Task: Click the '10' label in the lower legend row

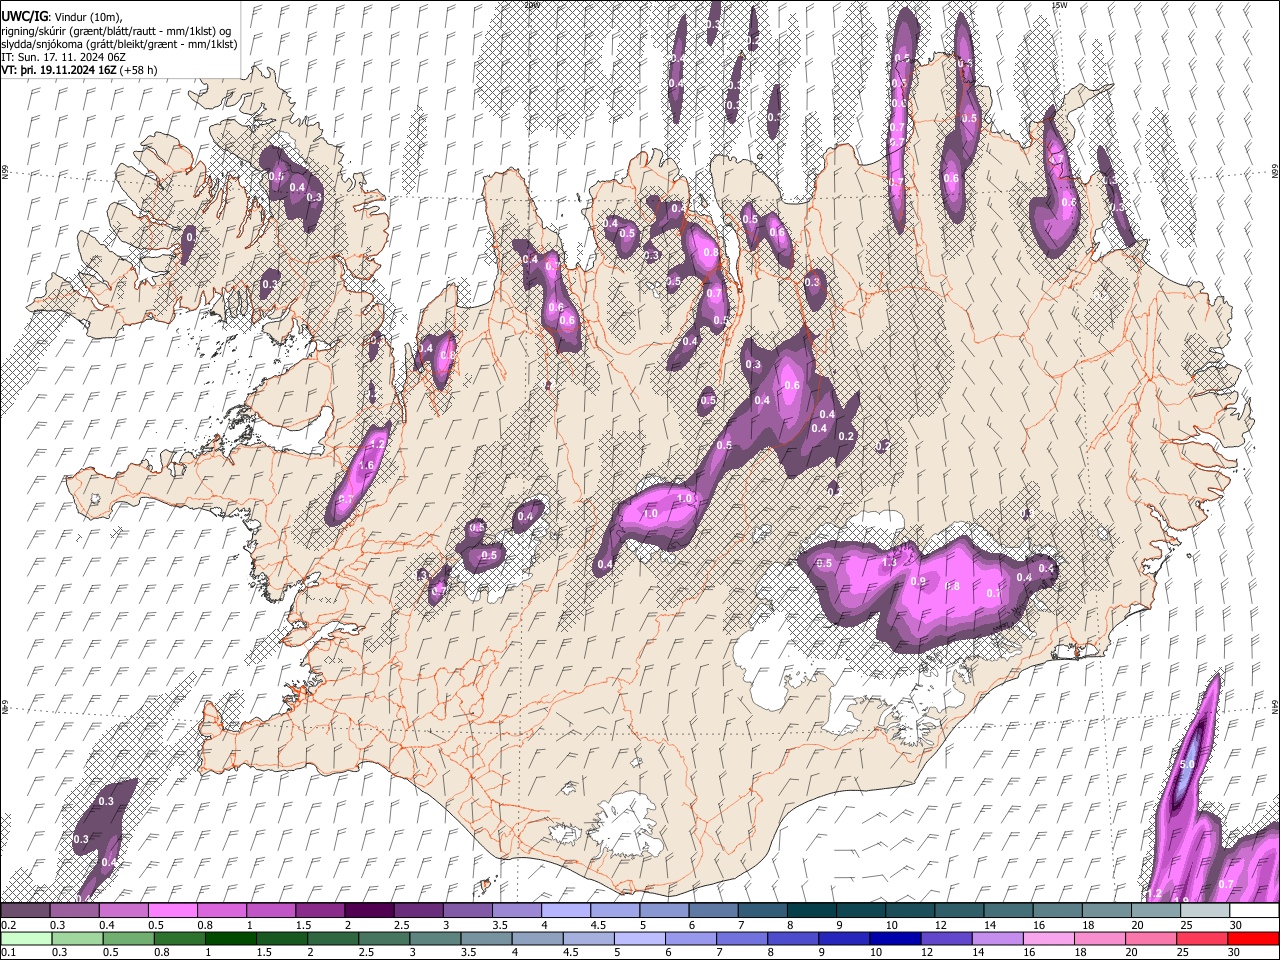Action: pos(876,954)
